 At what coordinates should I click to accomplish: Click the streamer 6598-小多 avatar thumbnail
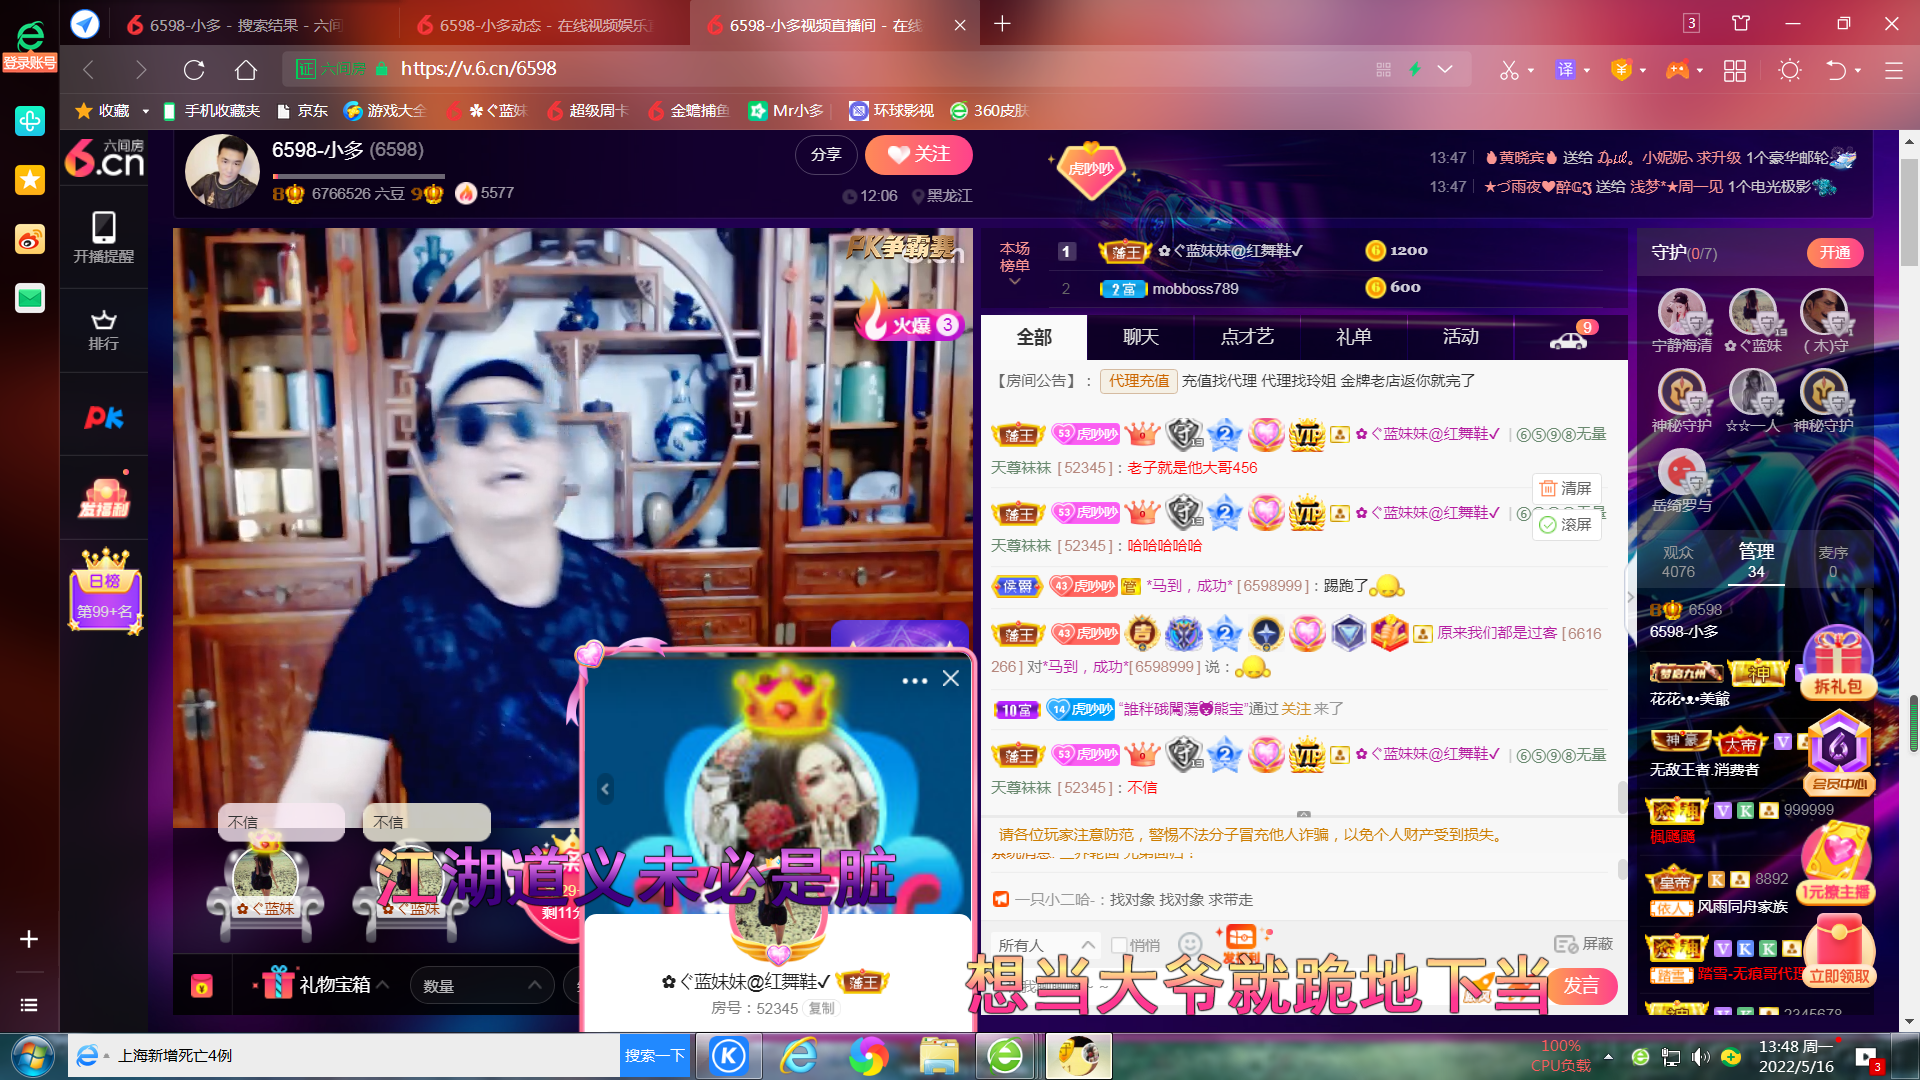(222, 171)
